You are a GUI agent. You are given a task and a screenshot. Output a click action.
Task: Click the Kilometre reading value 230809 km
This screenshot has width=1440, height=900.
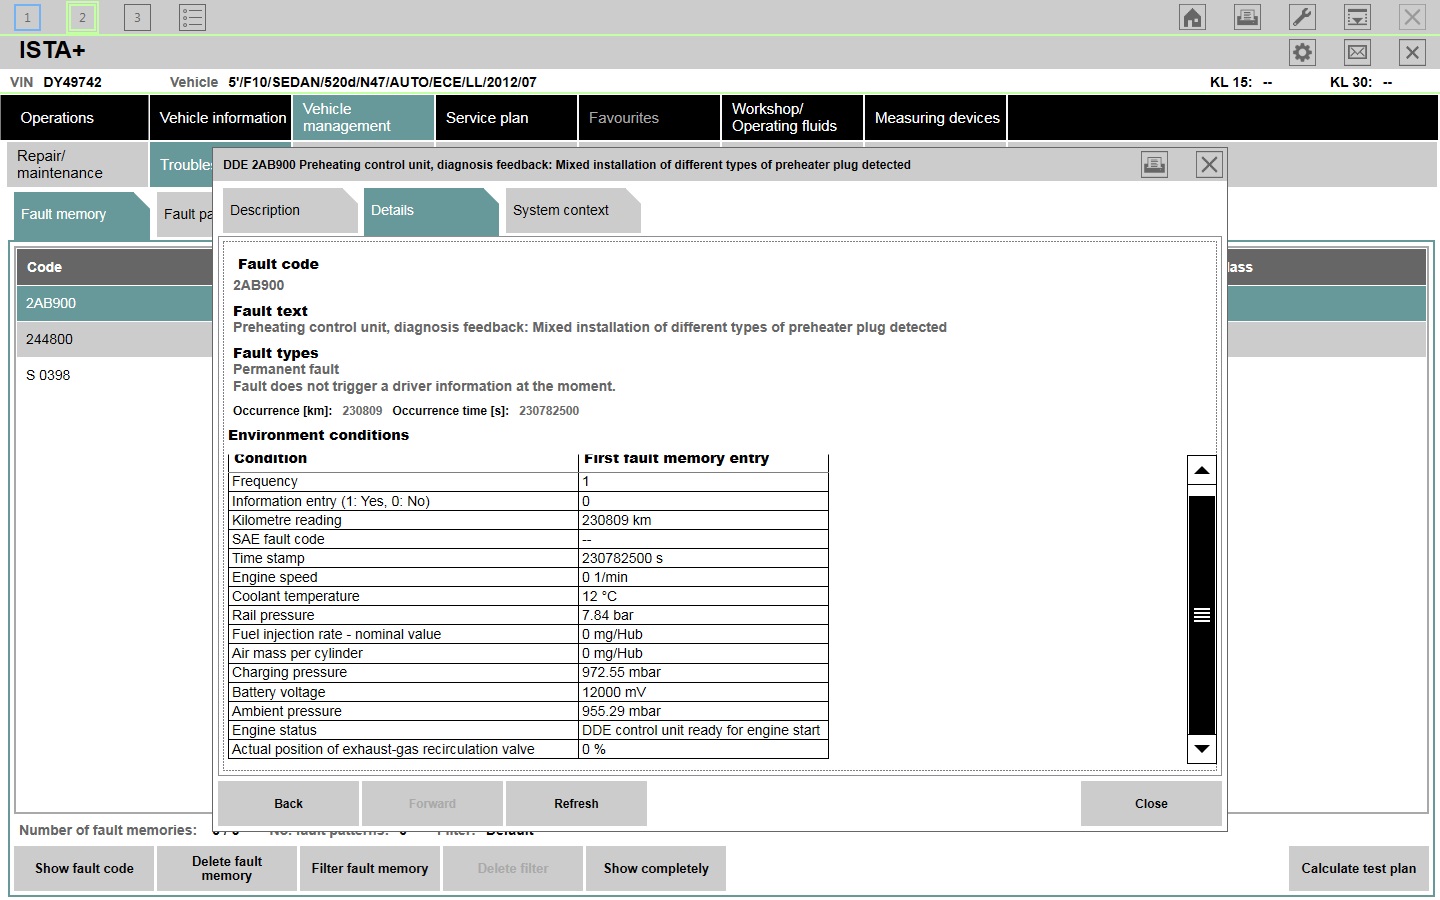[x=617, y=520]
